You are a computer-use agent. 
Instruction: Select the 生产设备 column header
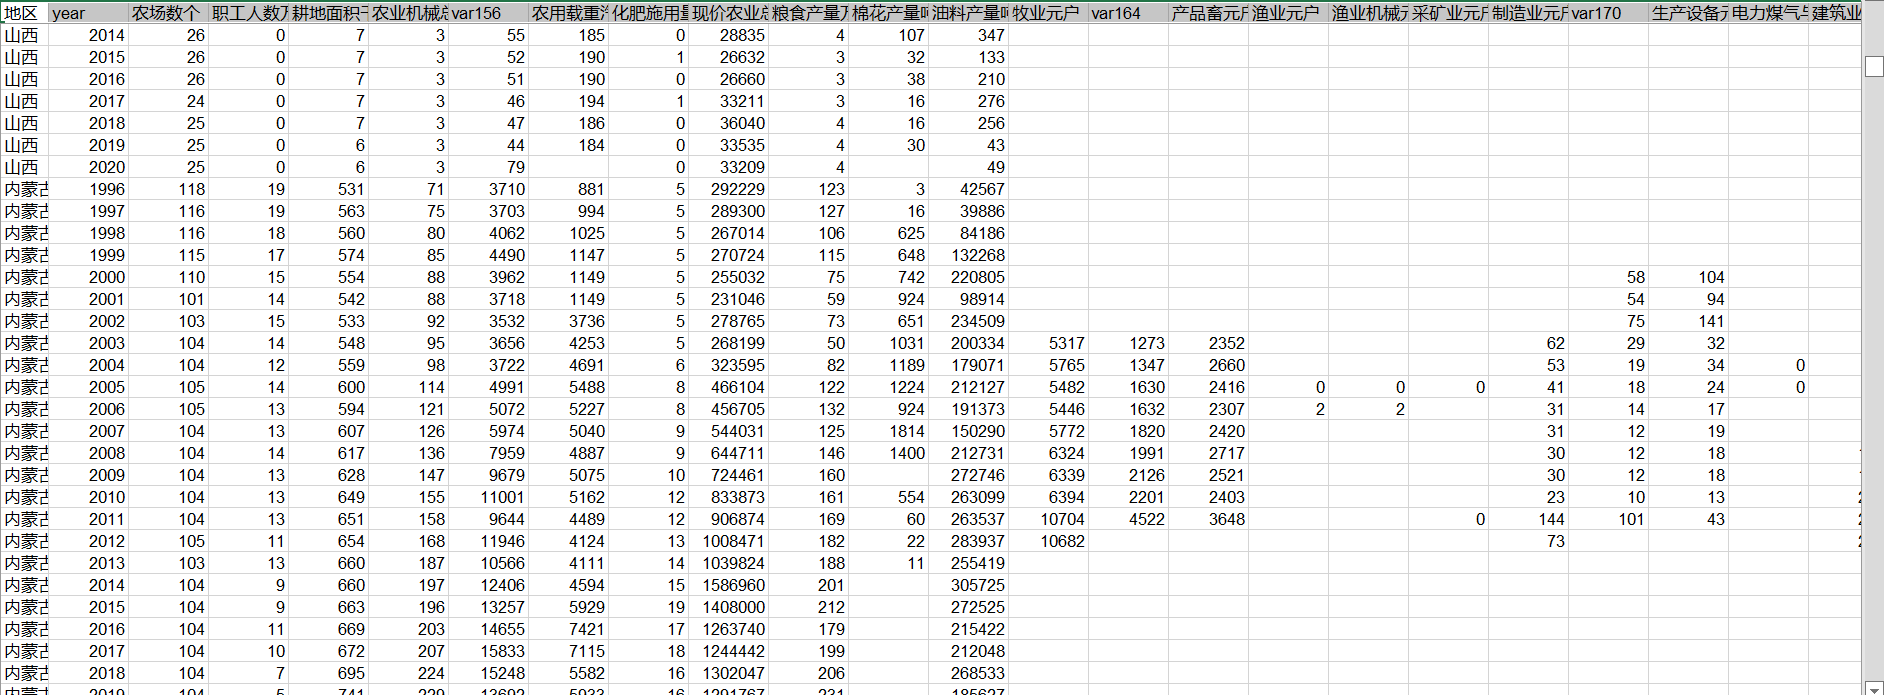(1688, 13)
